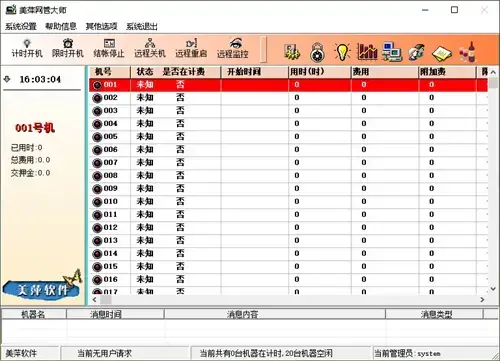Open the 系统设置 menu
This screenshot has height=361, width=500.
[21, 26]
